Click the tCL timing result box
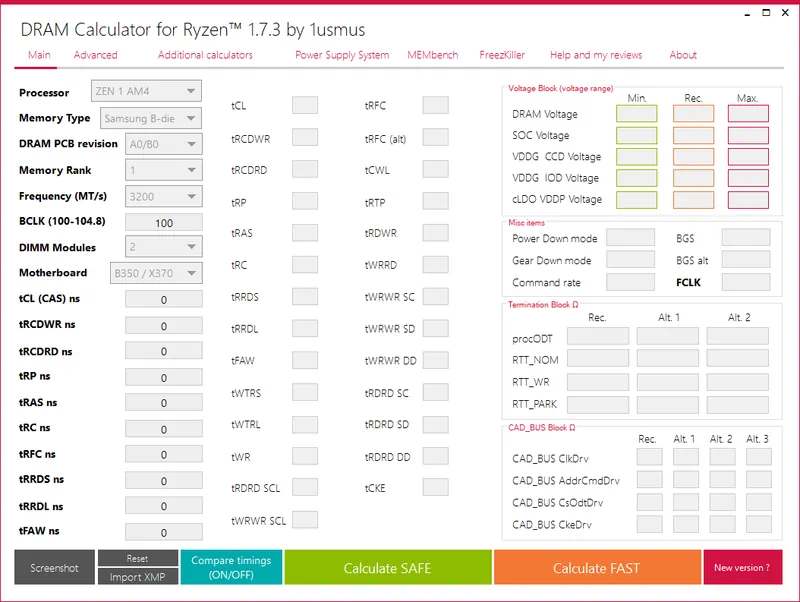Screen dimensions: 800x602 (x=305, y=105)
